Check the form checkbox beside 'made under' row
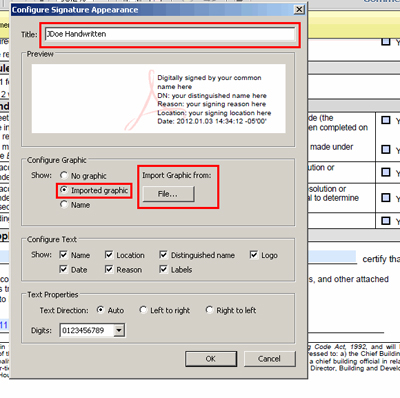This screenshot has height=398, width=400. 386,149
